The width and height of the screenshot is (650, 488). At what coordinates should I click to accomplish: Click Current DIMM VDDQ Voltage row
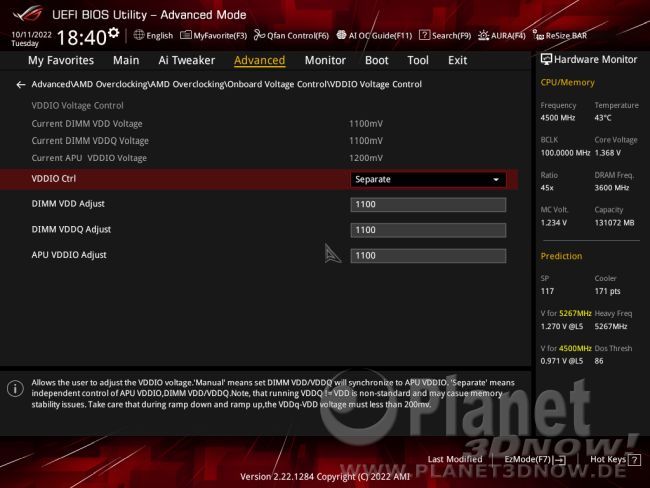point(207,141)
